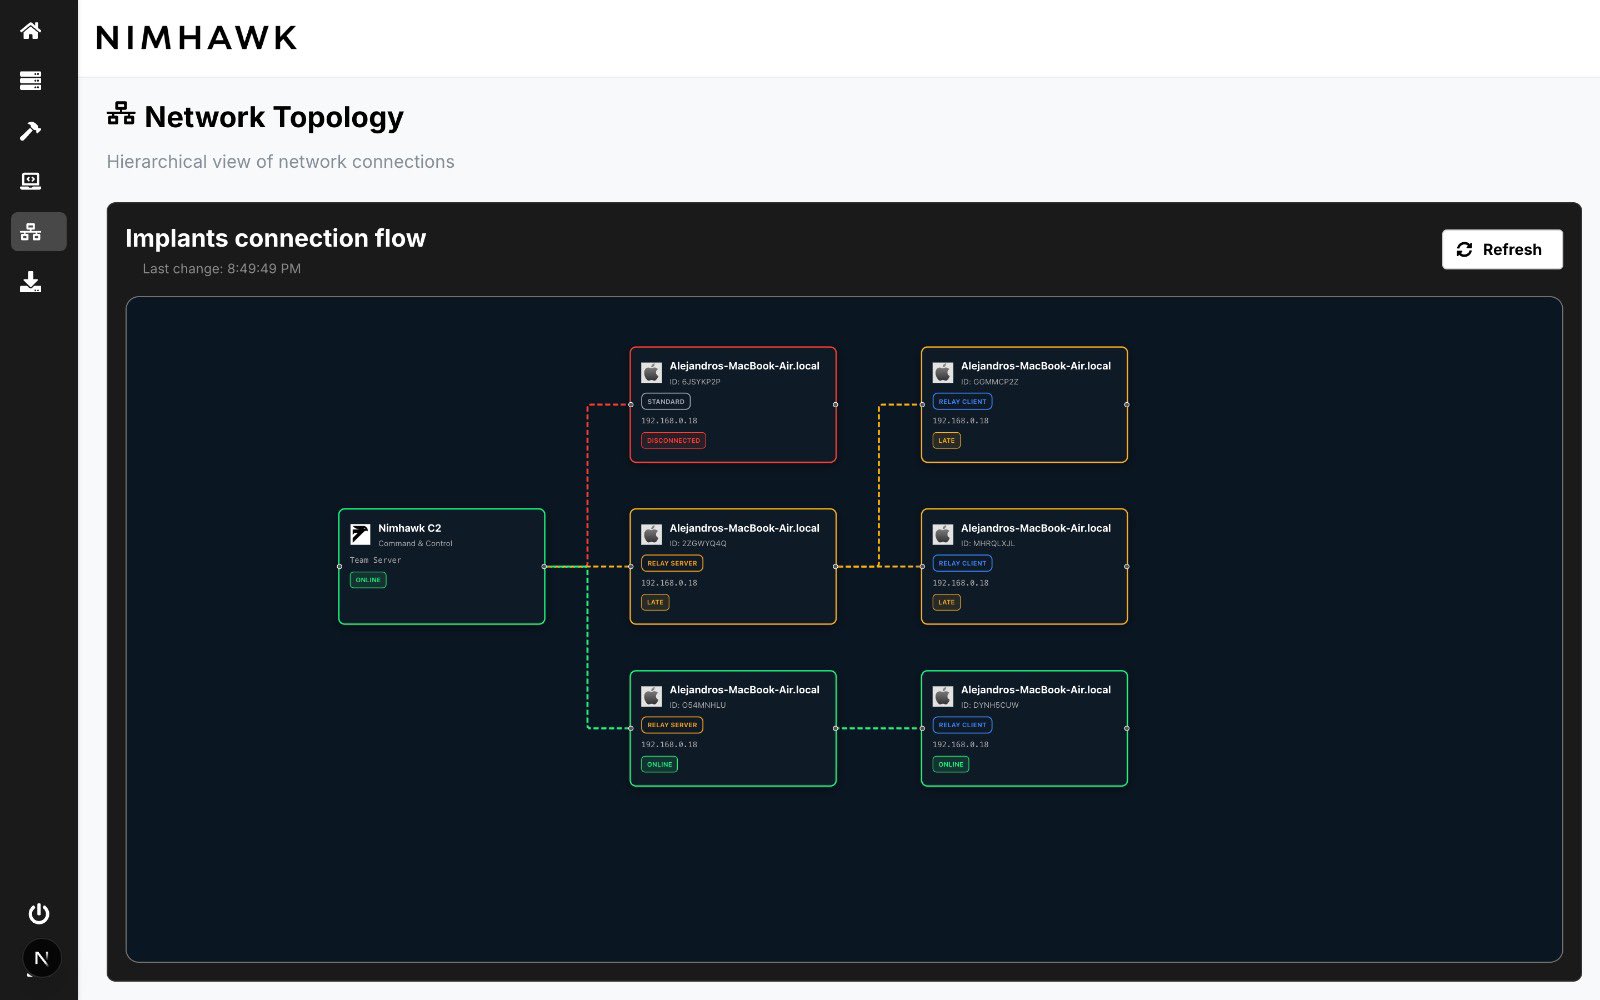Click the Nimhawk C2 falcon logo icon
1600x1000 pixels.
(360, 534)
